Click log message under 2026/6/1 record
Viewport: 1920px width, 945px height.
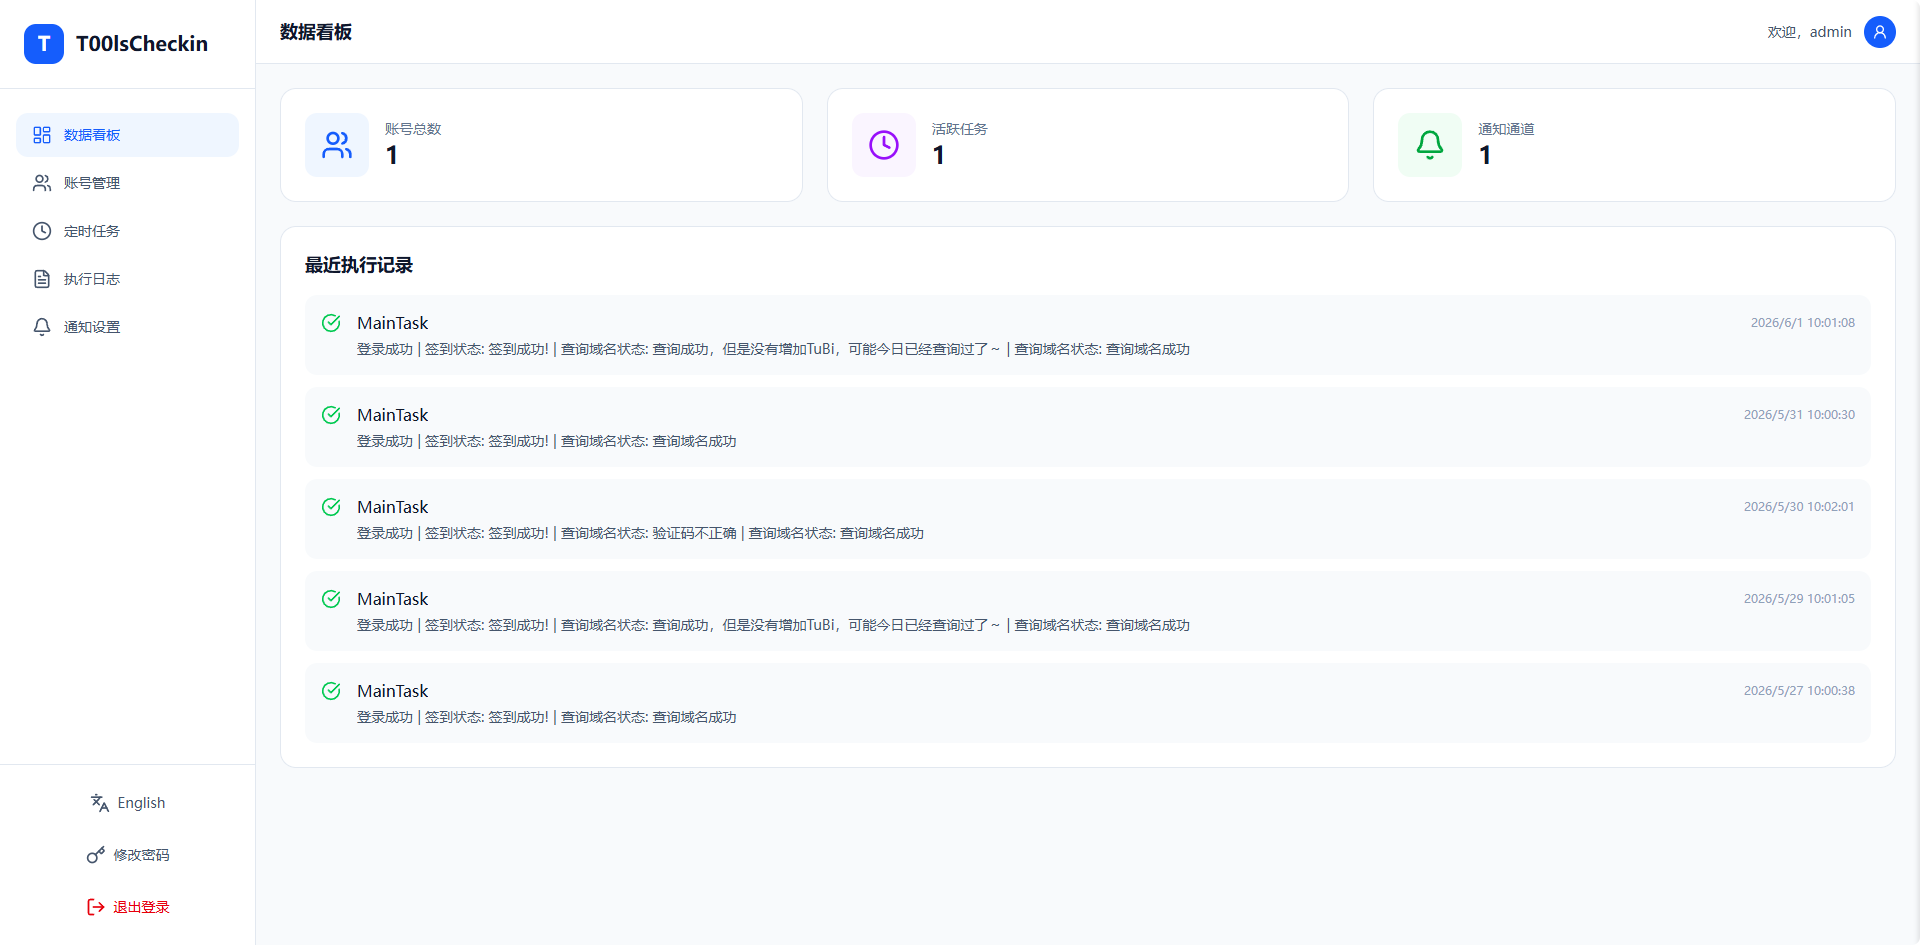[773, 349]
